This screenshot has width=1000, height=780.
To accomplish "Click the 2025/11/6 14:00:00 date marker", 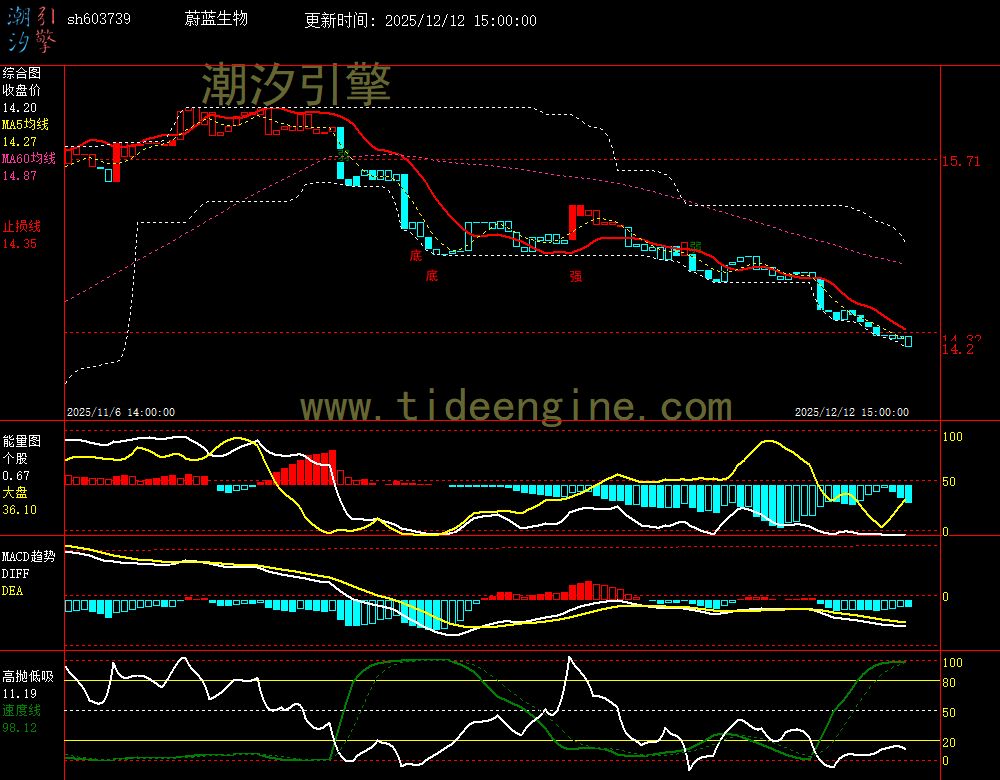I will [x=120, y=411].
